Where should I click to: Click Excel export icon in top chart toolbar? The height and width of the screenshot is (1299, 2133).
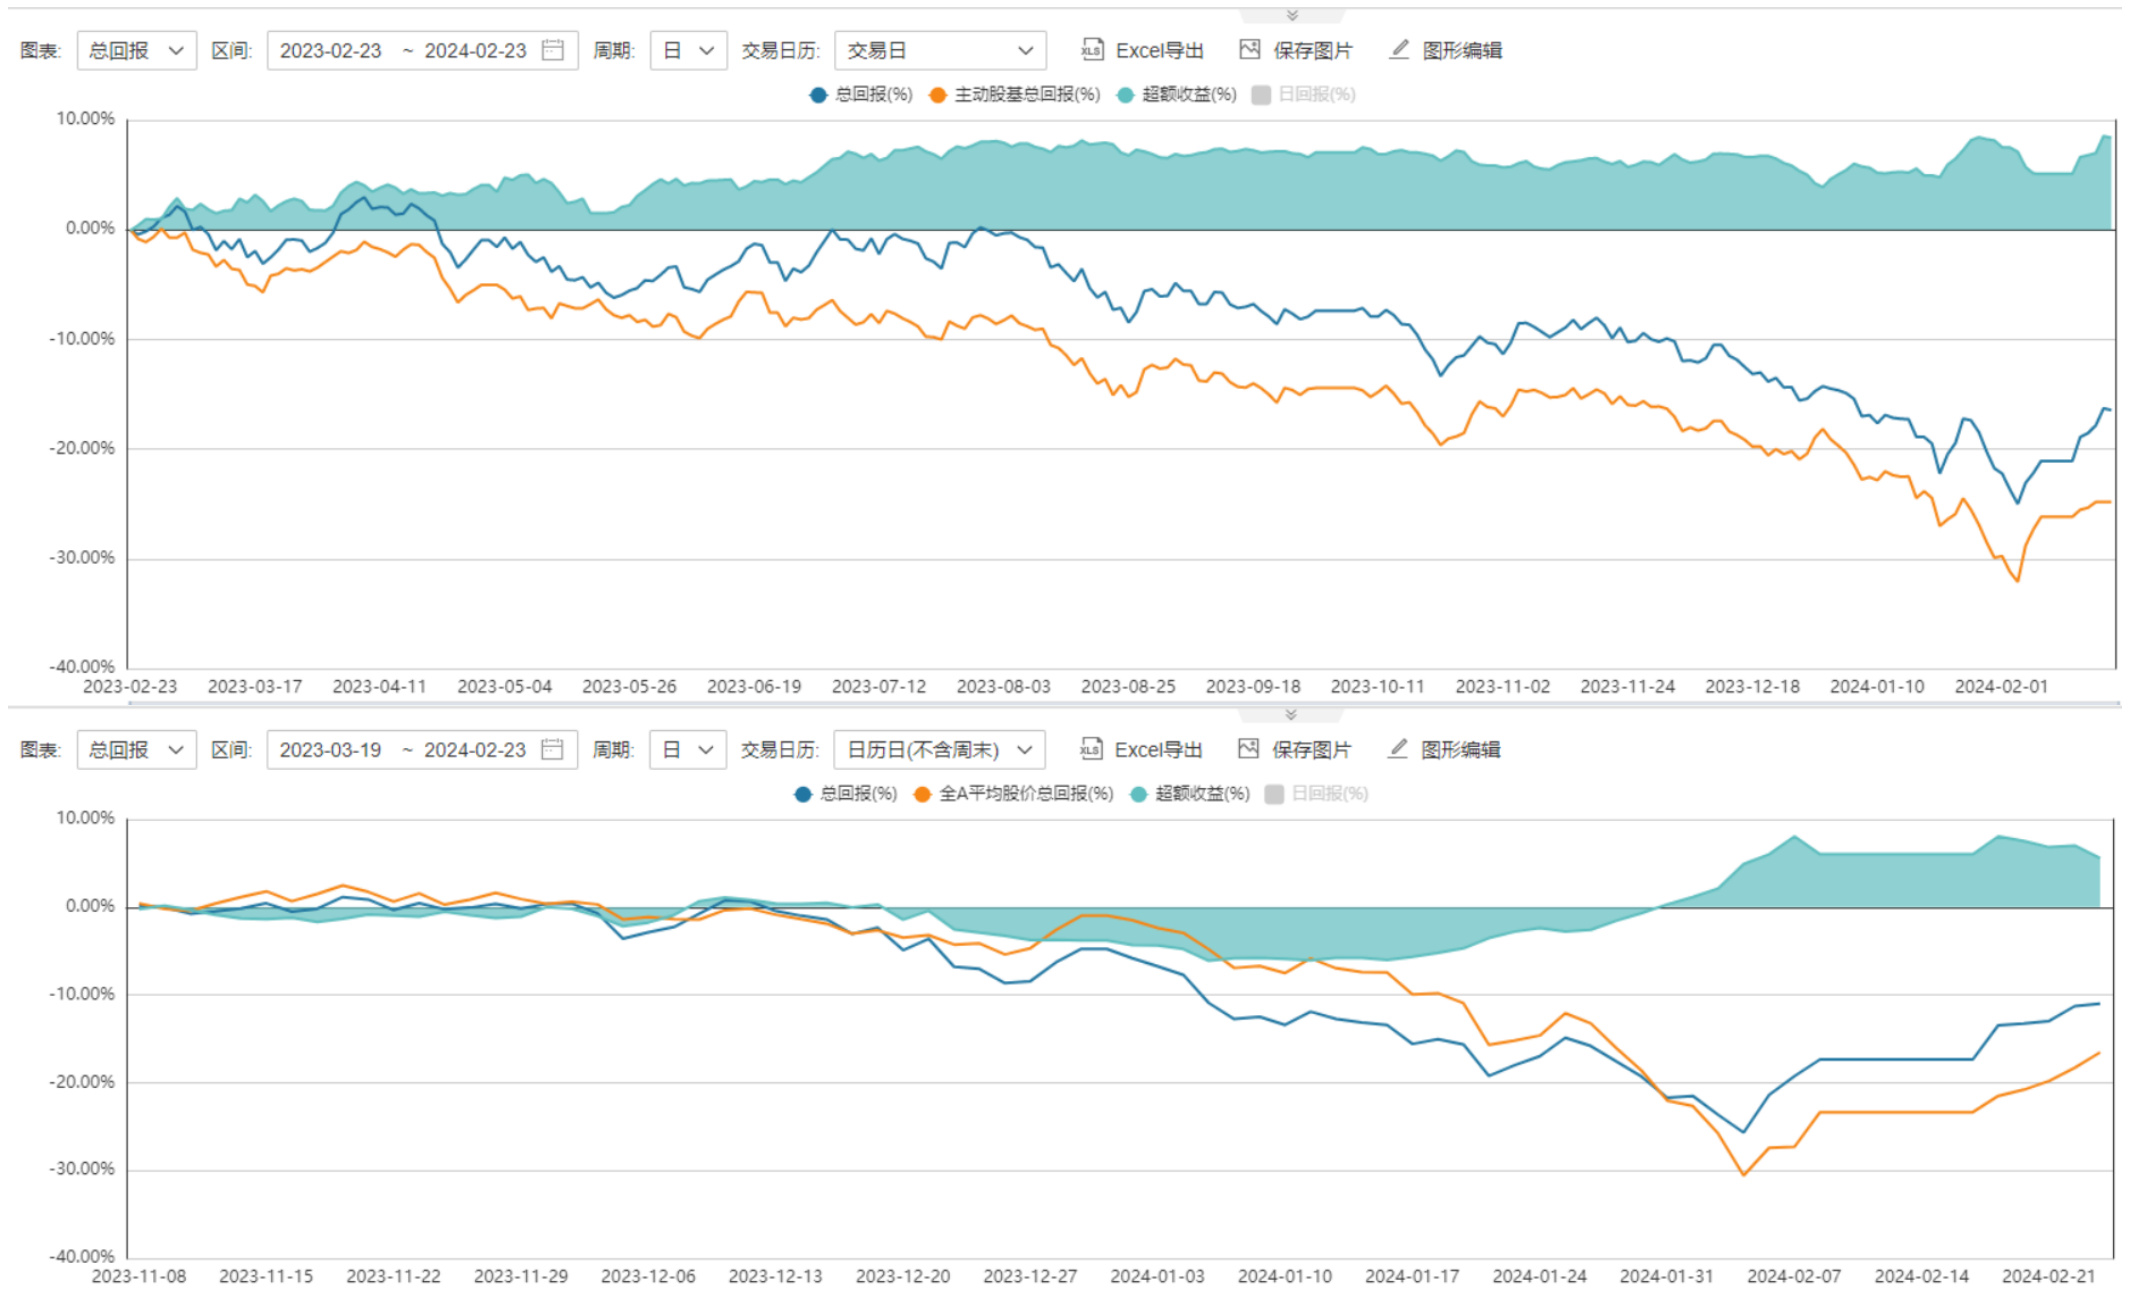pyautogui.click(x=1091, y=50)
